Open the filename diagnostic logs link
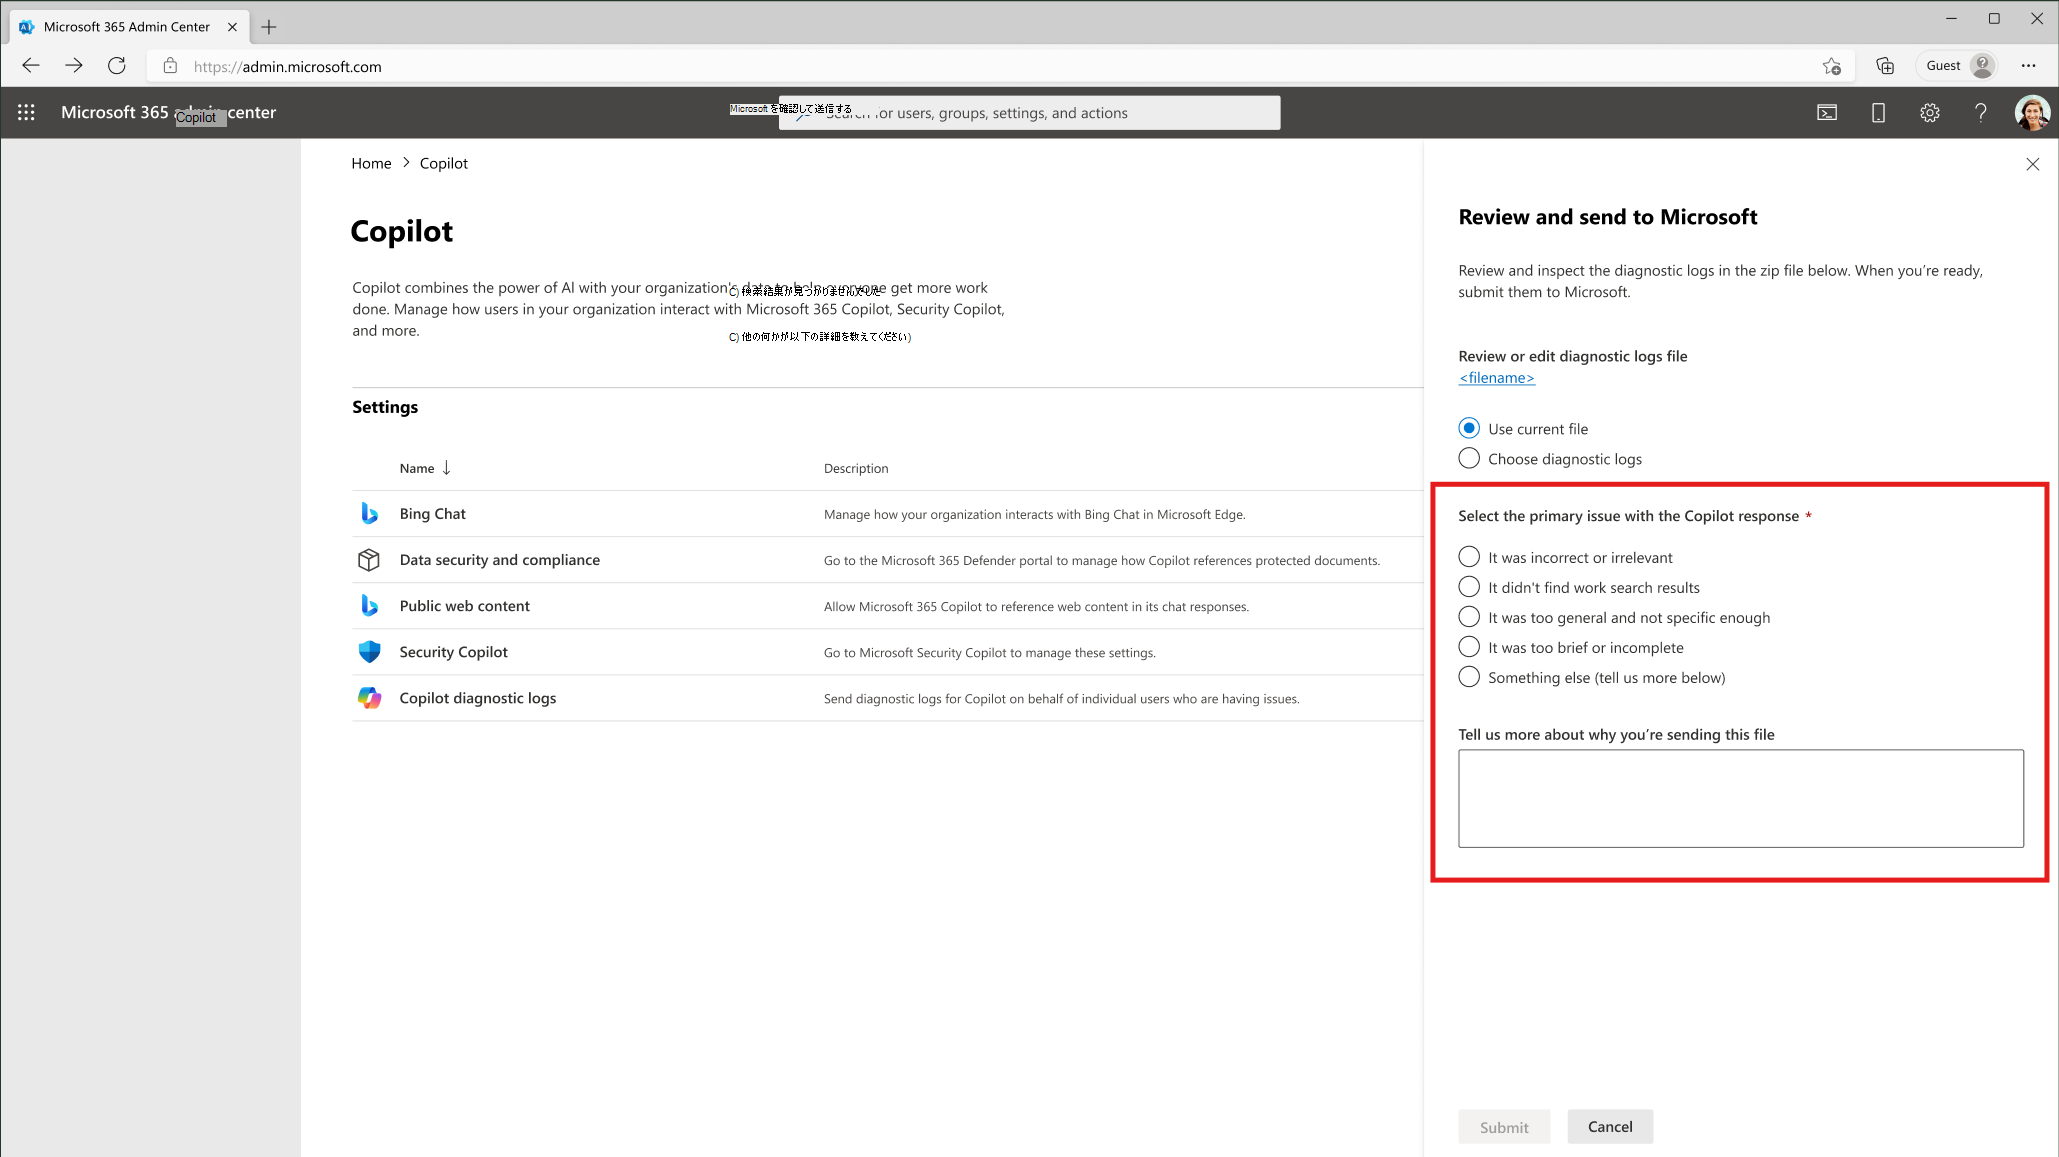The image size is (2059, 1157). coord(1496,378)
